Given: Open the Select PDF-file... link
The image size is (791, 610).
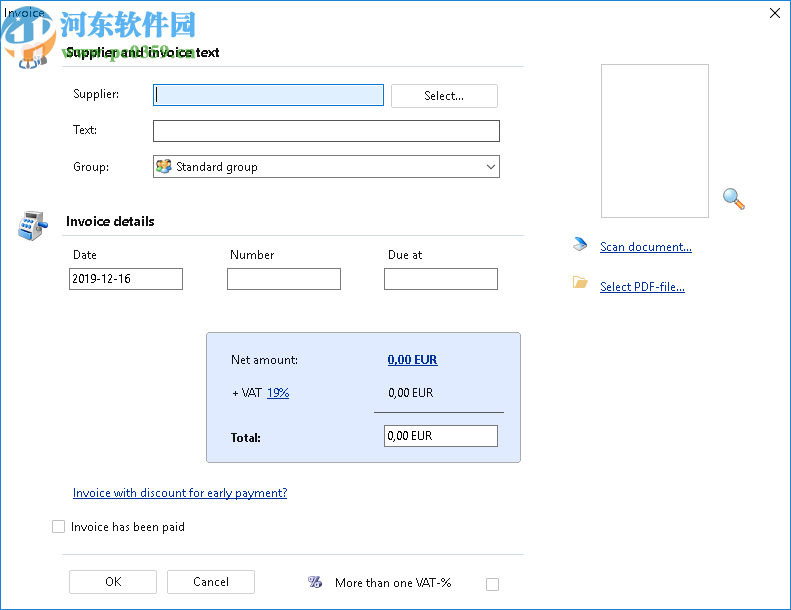Looking at the screenshot, I should [642, 287].
